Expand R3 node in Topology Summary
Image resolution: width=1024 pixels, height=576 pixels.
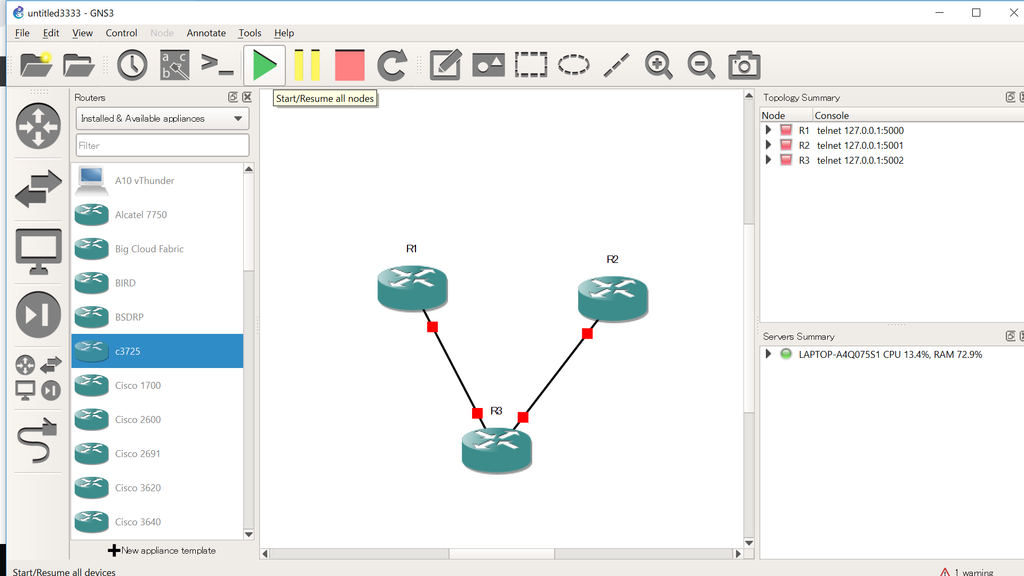click(x=768, y=160)
